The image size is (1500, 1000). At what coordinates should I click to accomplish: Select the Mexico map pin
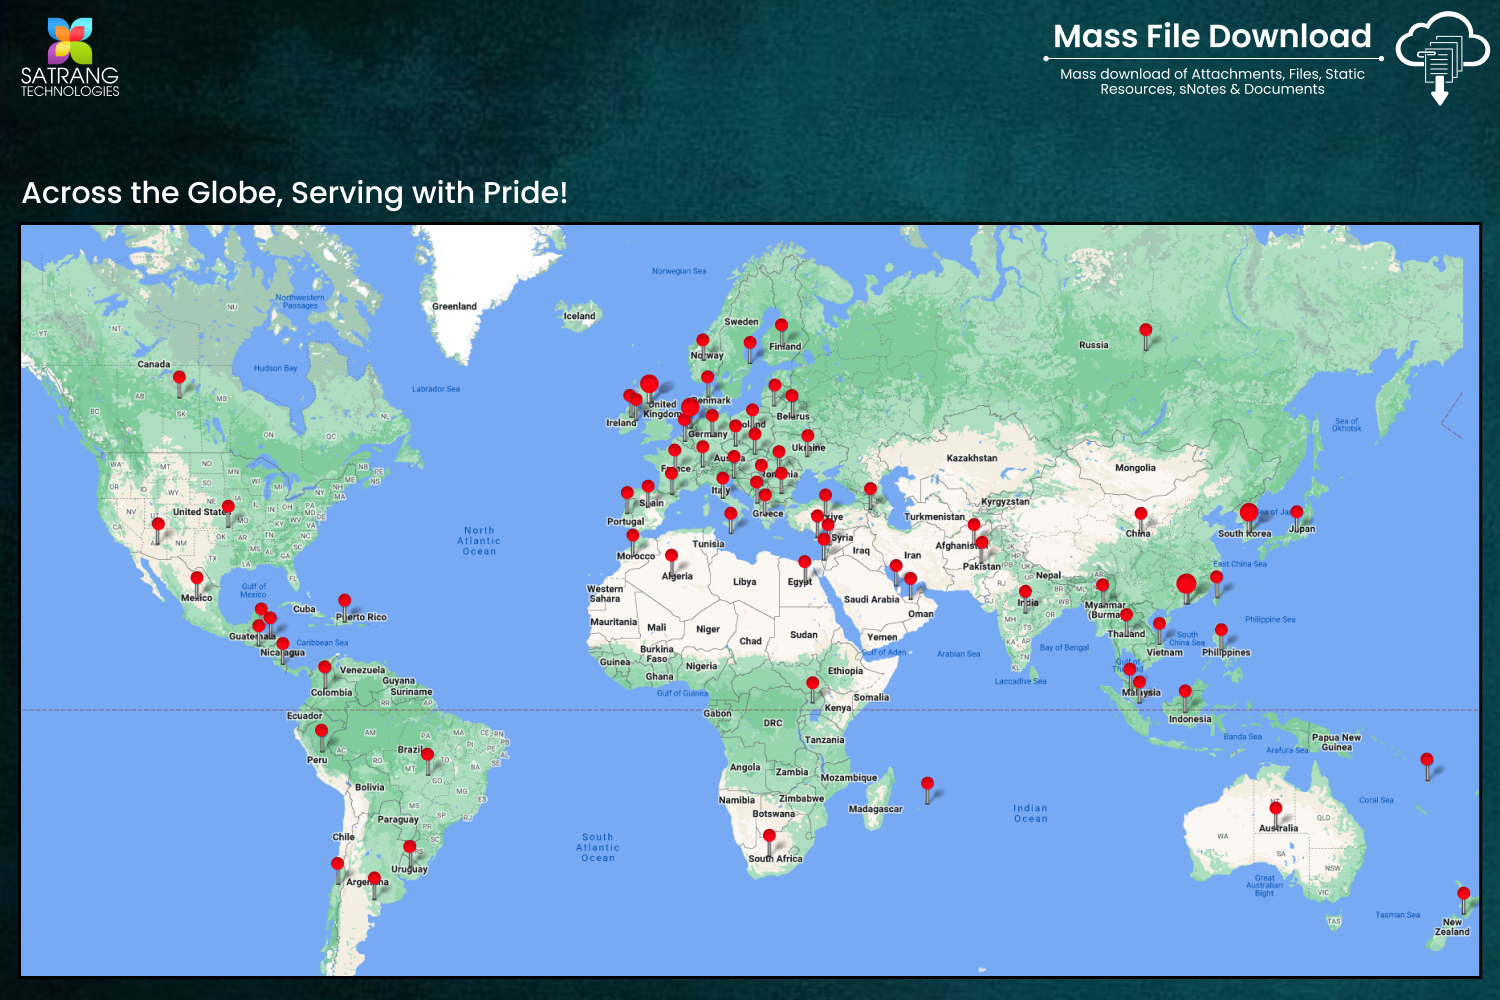197,579
